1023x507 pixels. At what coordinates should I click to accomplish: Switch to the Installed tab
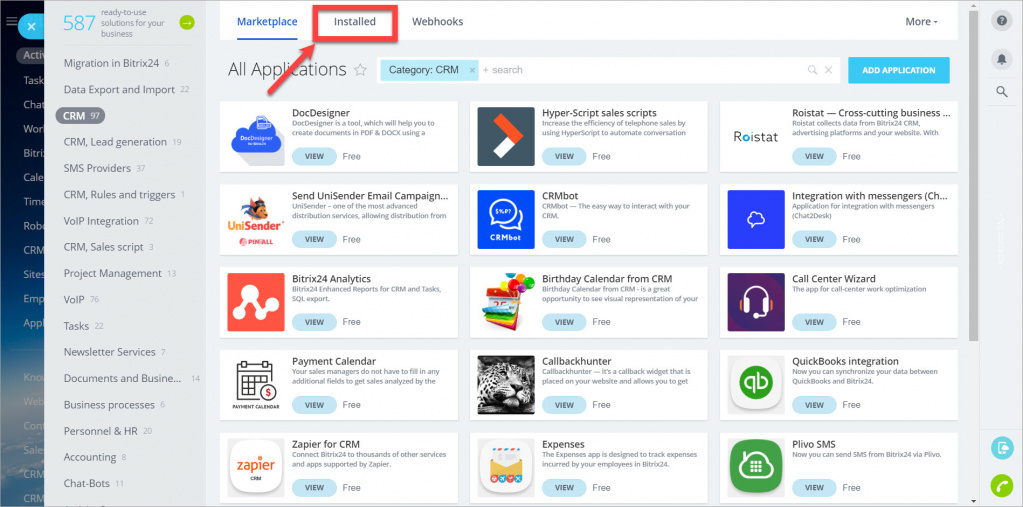(355, 22)
